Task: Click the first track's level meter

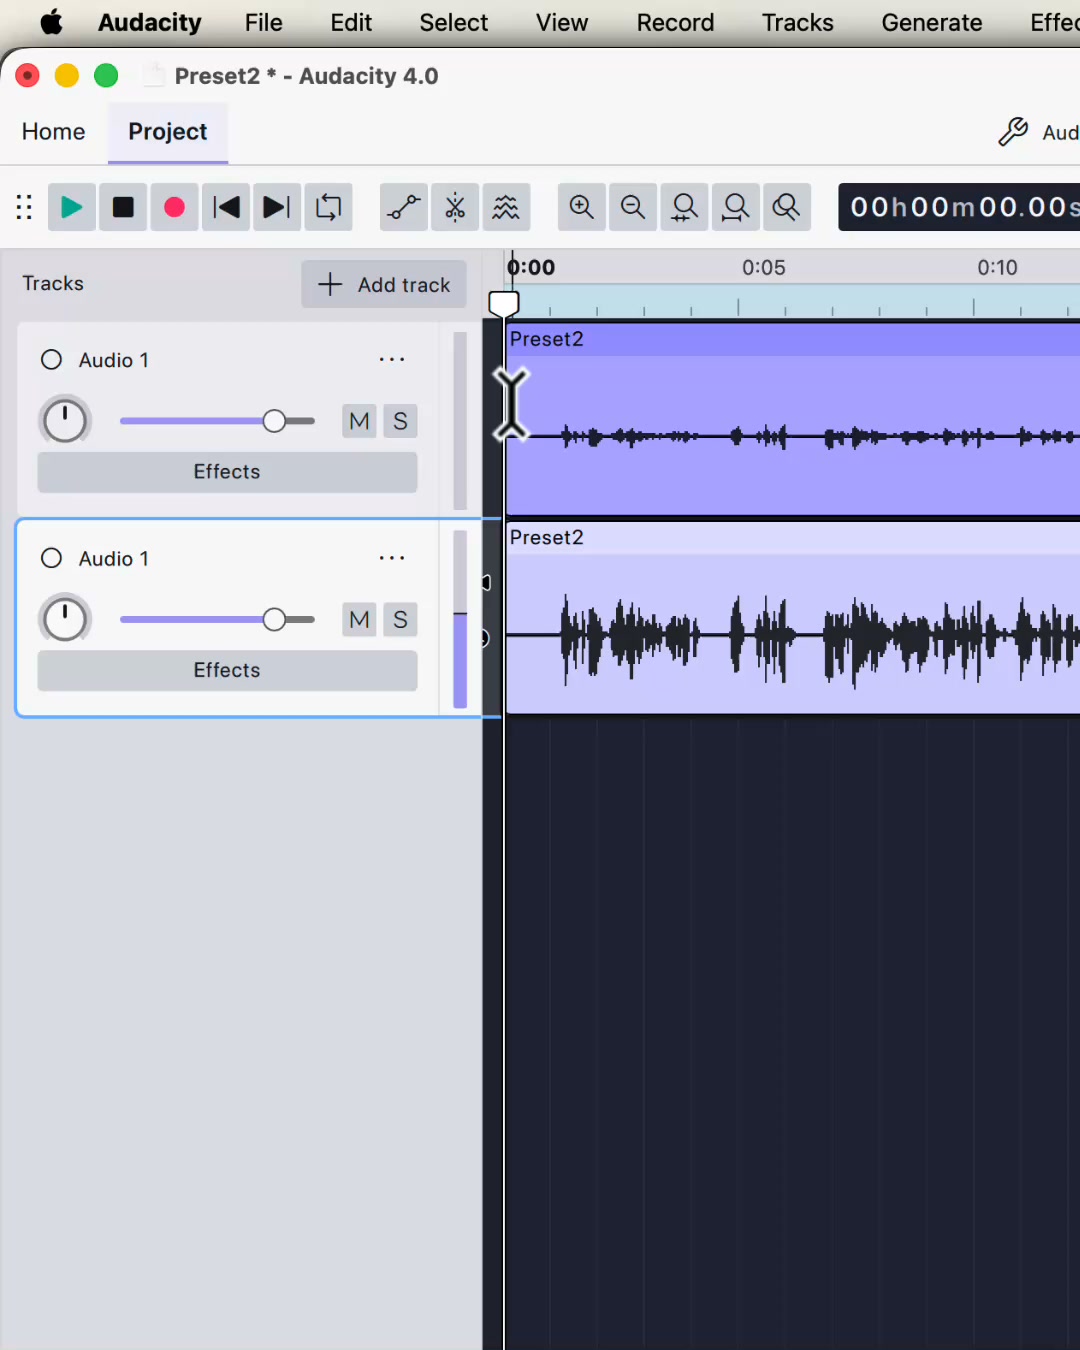Action: coord(460,421)
